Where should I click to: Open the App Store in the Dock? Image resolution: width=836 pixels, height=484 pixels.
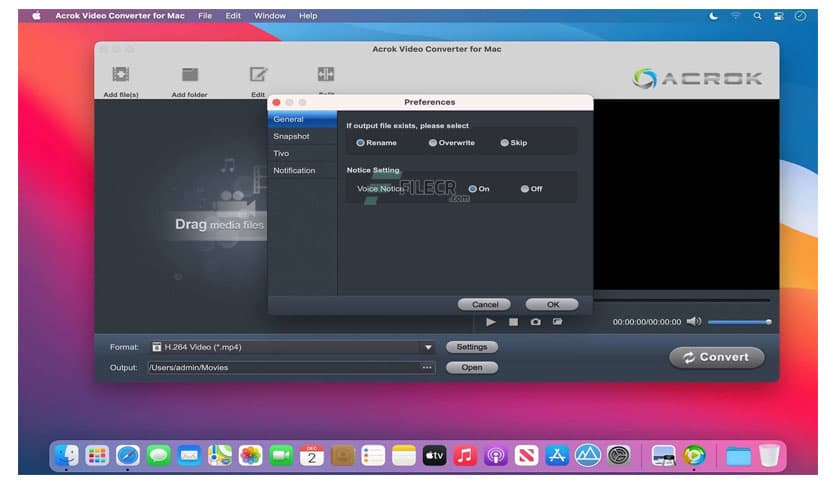(557, 456)
